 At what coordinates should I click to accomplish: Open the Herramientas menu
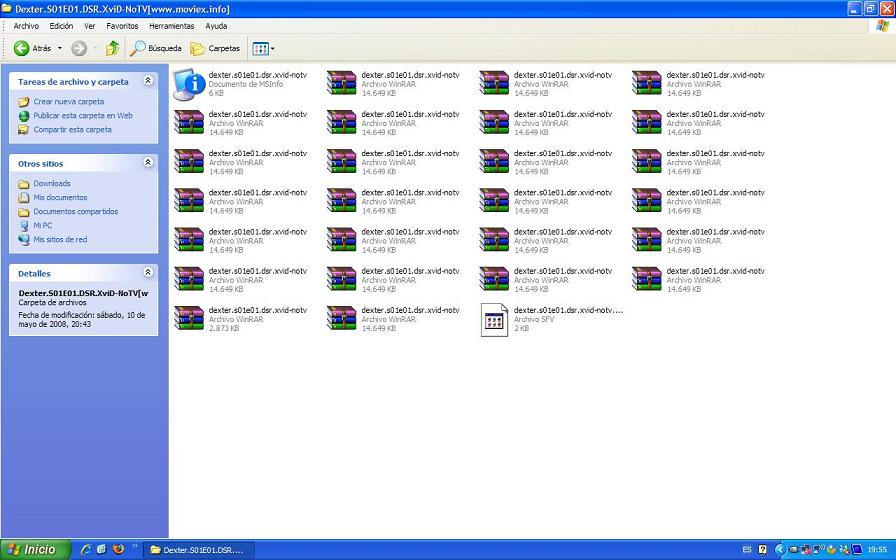172,26
